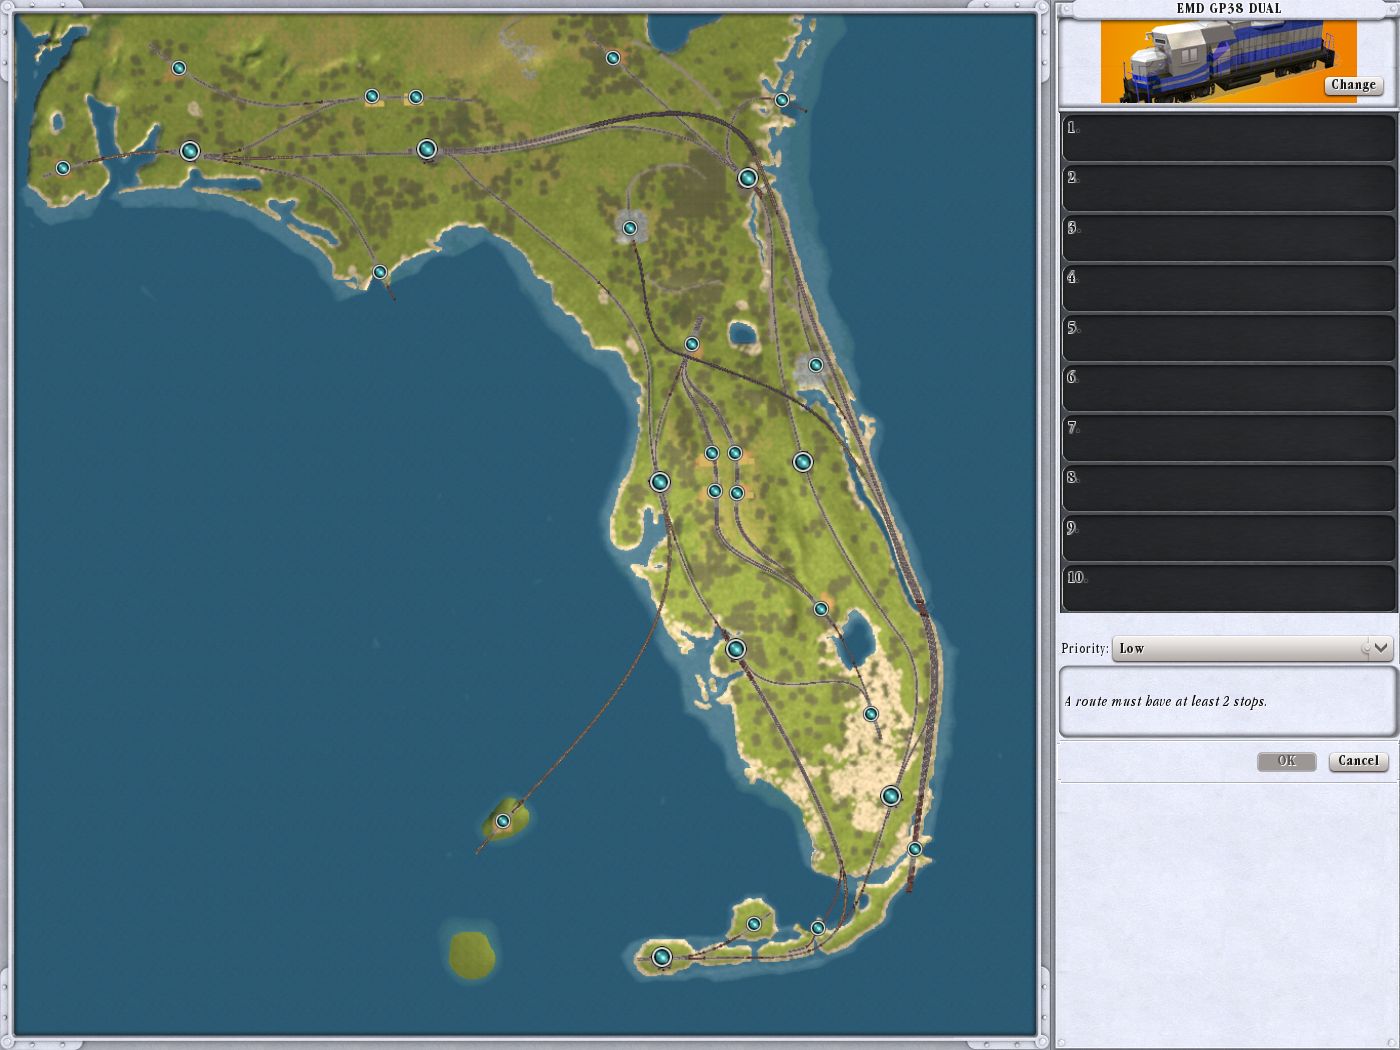Select route stop slot 2
Screen dimensions: 1400x1050
(x=1228, y=188)
